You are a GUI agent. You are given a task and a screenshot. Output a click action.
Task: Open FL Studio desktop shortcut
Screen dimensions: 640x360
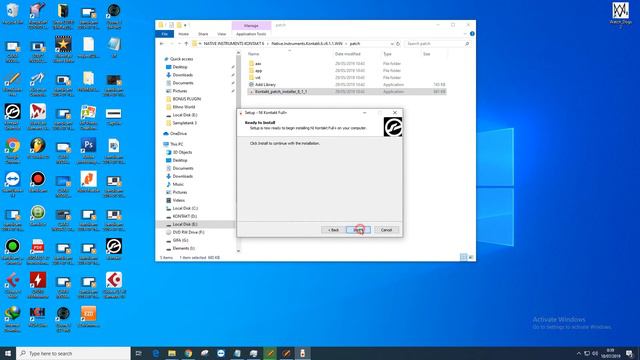tap(38, 149)
